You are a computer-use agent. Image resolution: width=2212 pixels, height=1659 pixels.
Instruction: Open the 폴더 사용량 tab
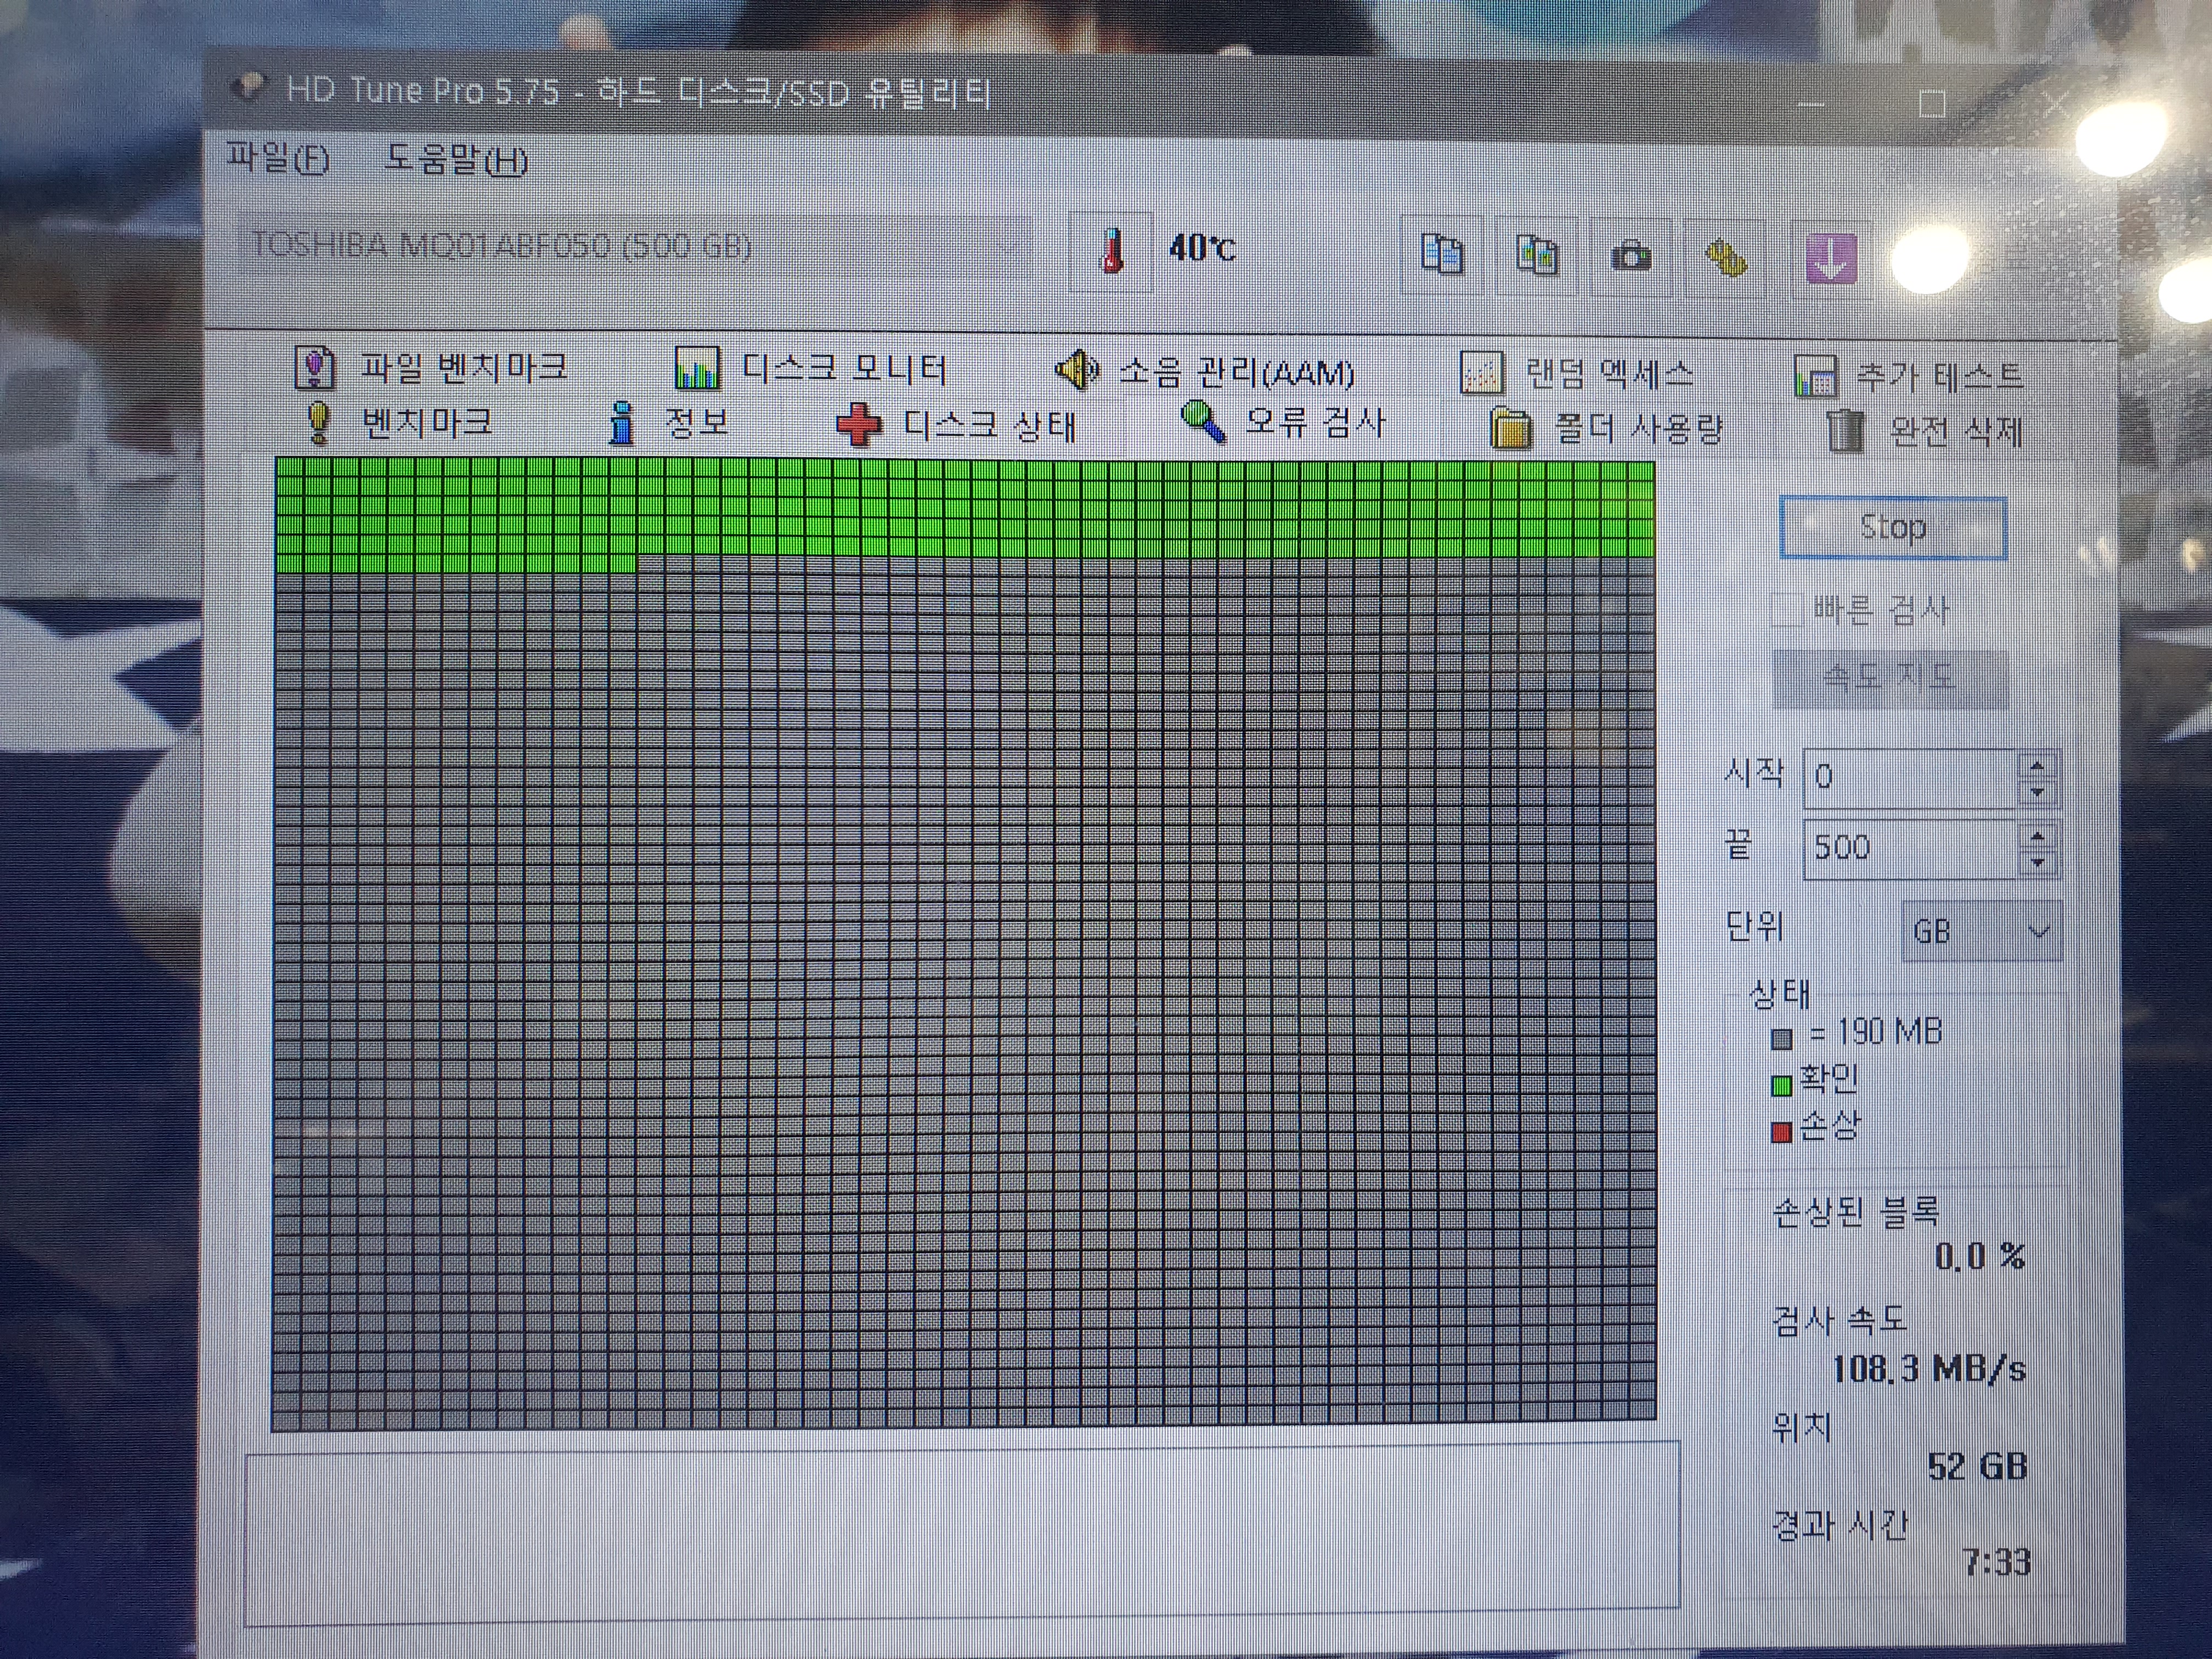(x=1607, y=429)
